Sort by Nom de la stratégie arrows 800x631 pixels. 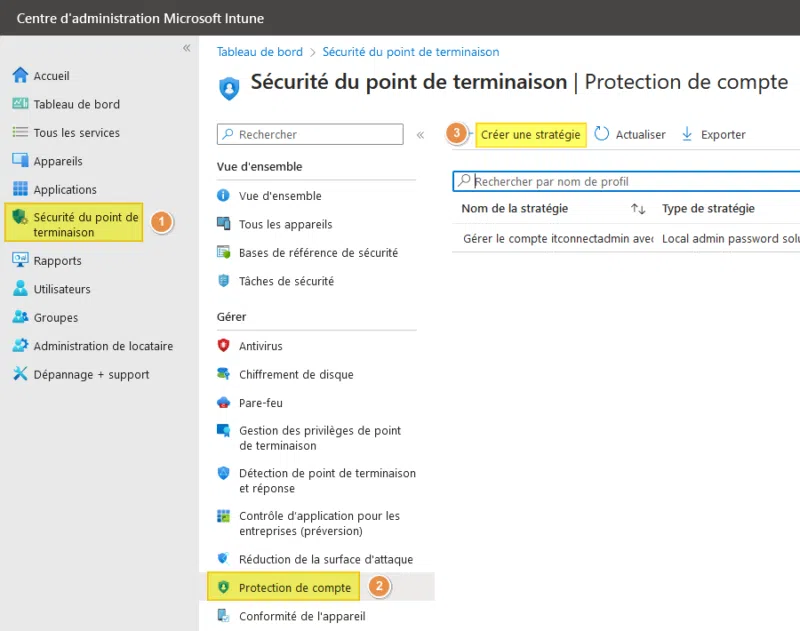638,209
